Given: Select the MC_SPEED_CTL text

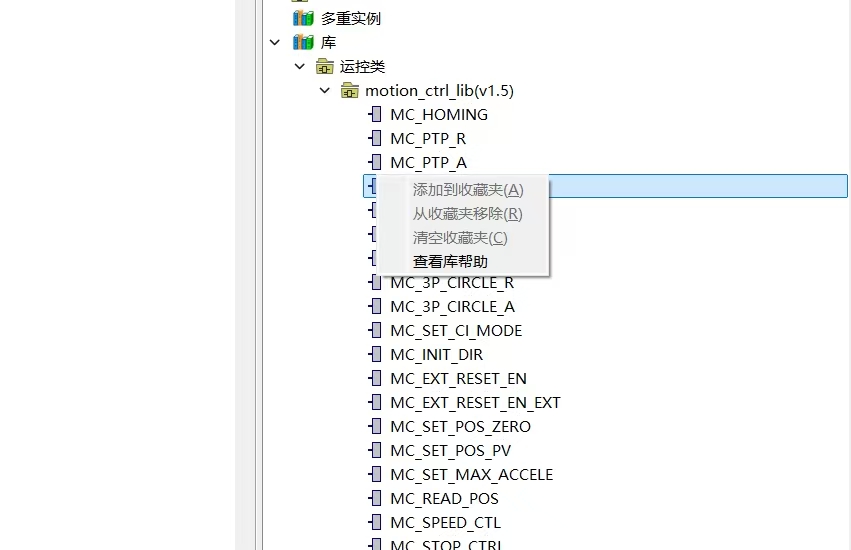Looking at the screenshot, I should pyautogui.click(x=445, y=522).
